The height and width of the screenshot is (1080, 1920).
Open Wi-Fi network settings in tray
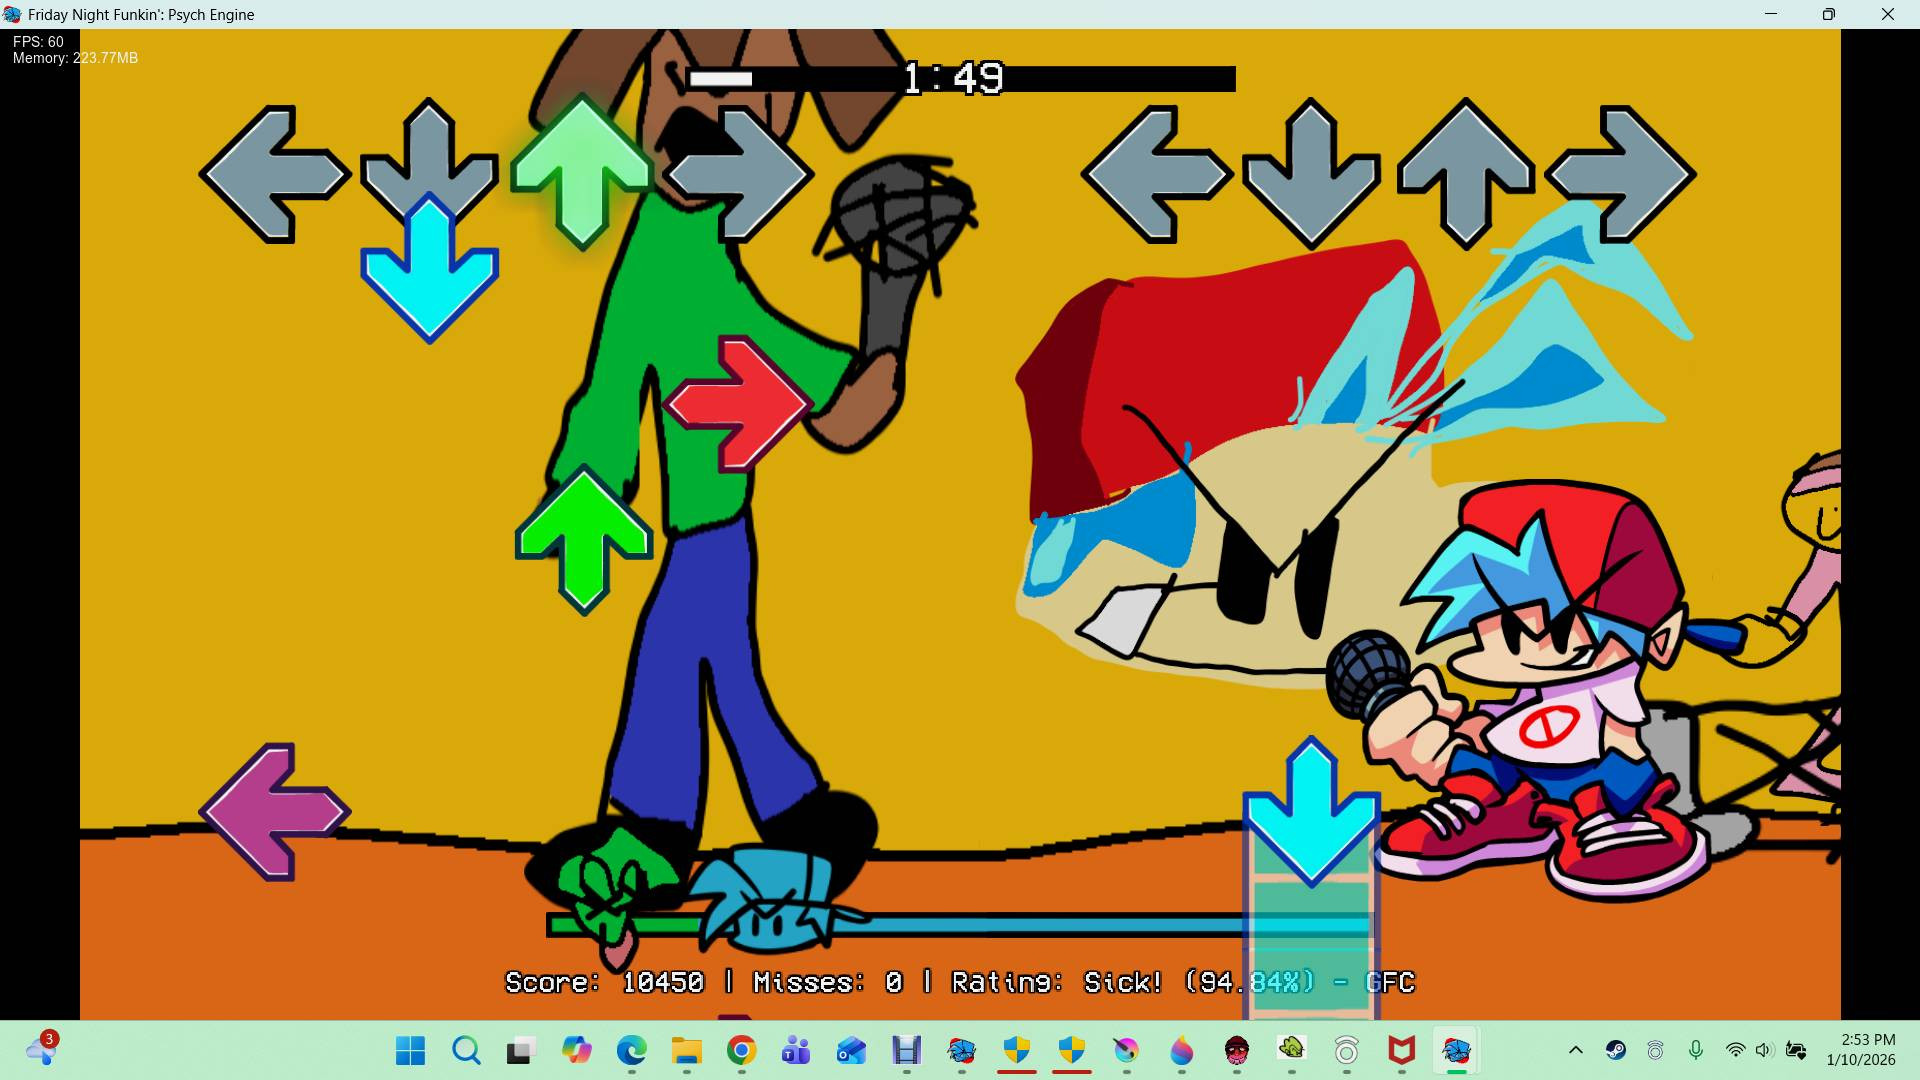tap(1736, 1050)
